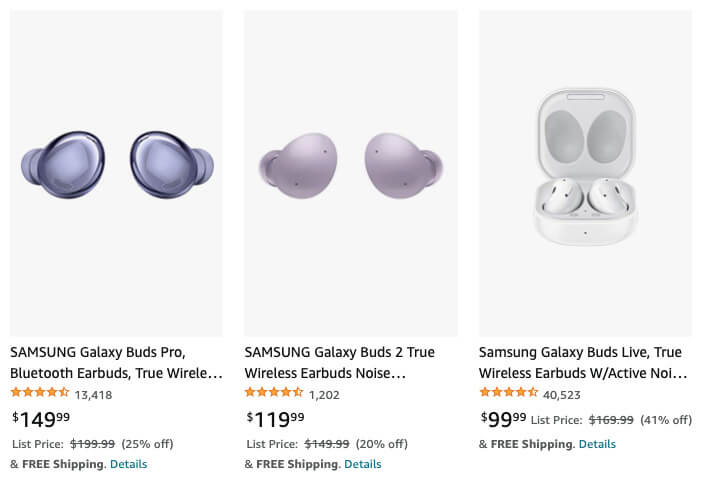Click the $199.99 list price
Screen dimensions: 706x490
[92, 444]
